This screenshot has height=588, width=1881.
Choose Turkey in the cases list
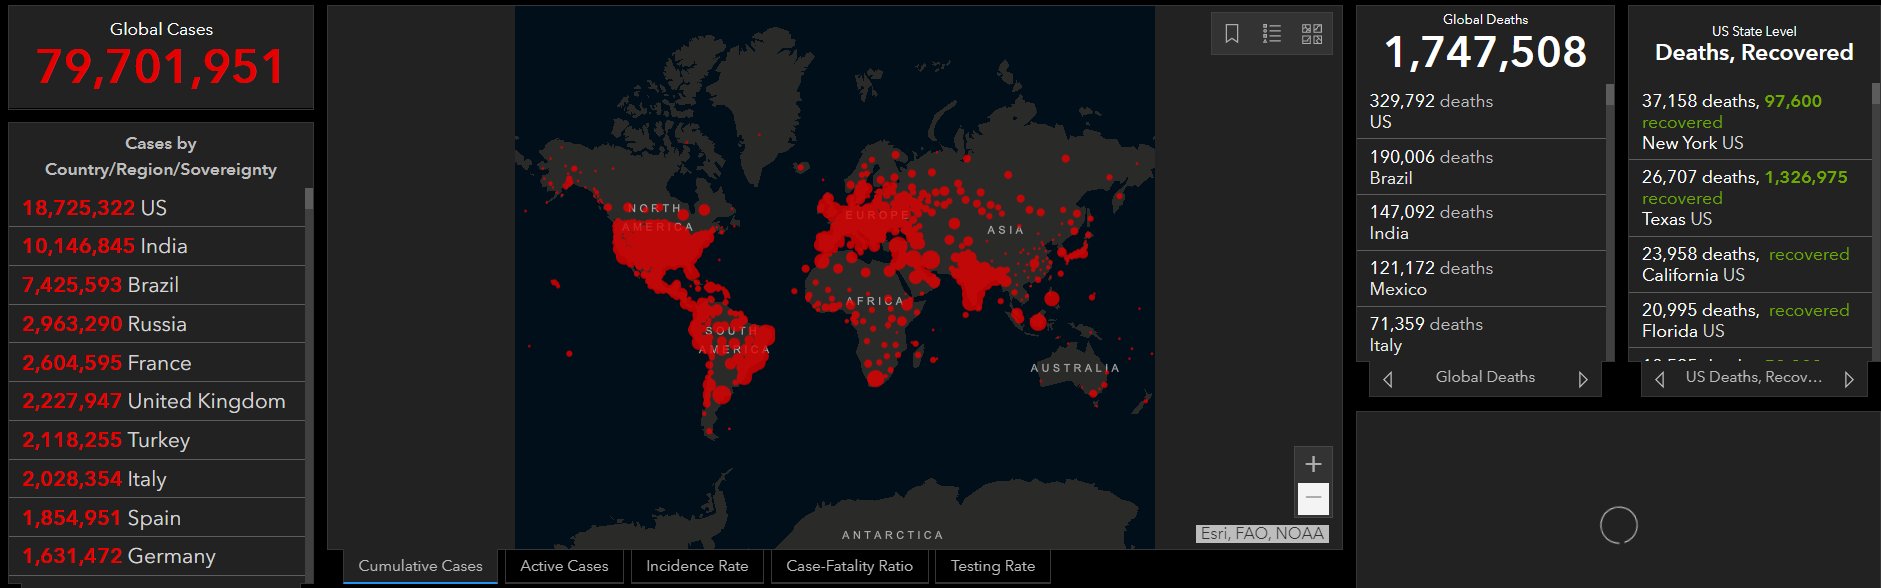point(157,440)
